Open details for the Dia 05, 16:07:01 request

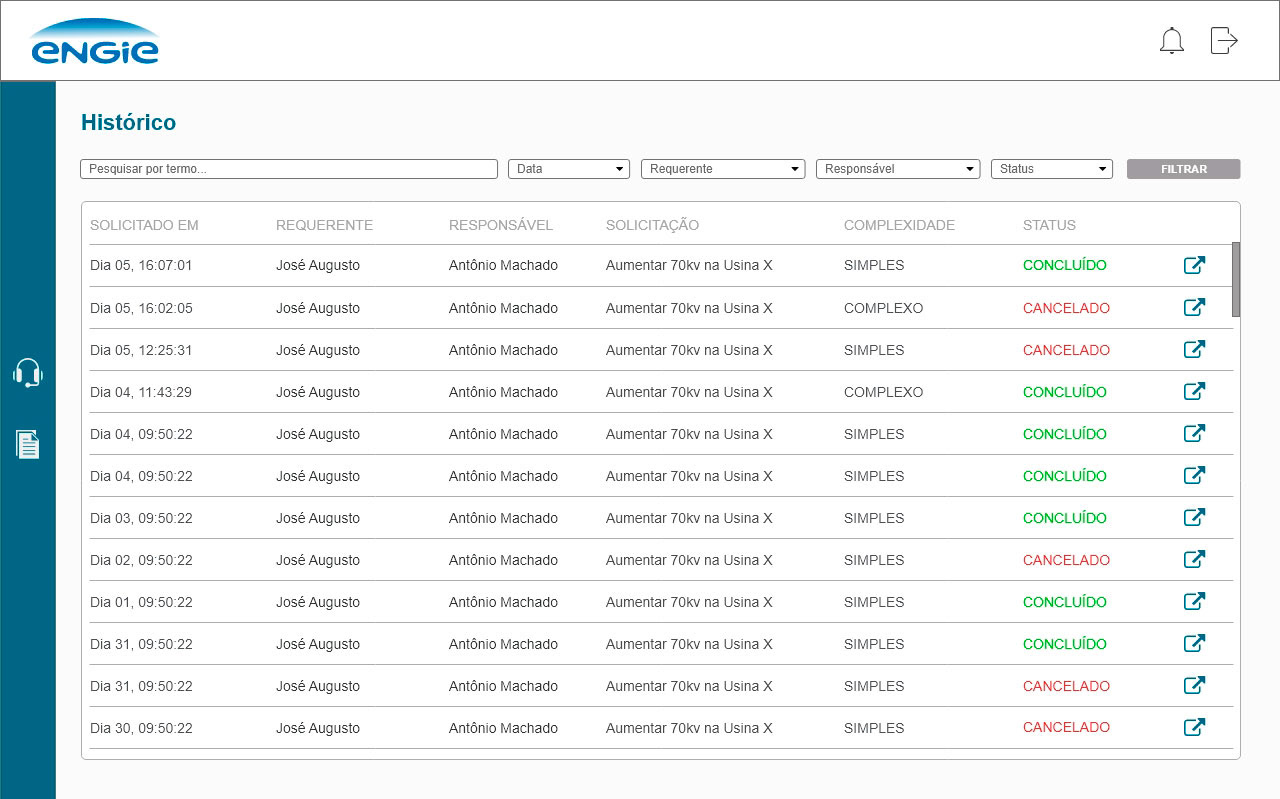pyautogui.click(x=1194, y=265)
